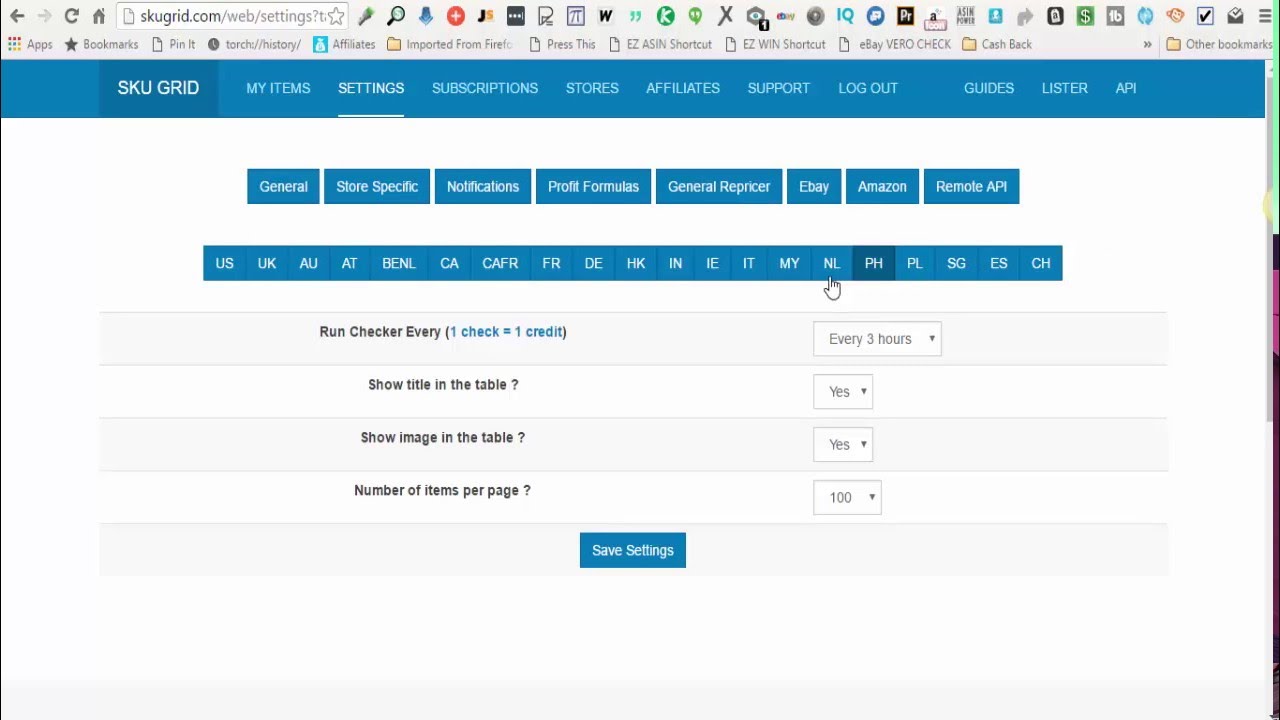This screenshot has width=1280, height=720.
Task: Select the CAFR country button
Action: click(x=500, y=264)
